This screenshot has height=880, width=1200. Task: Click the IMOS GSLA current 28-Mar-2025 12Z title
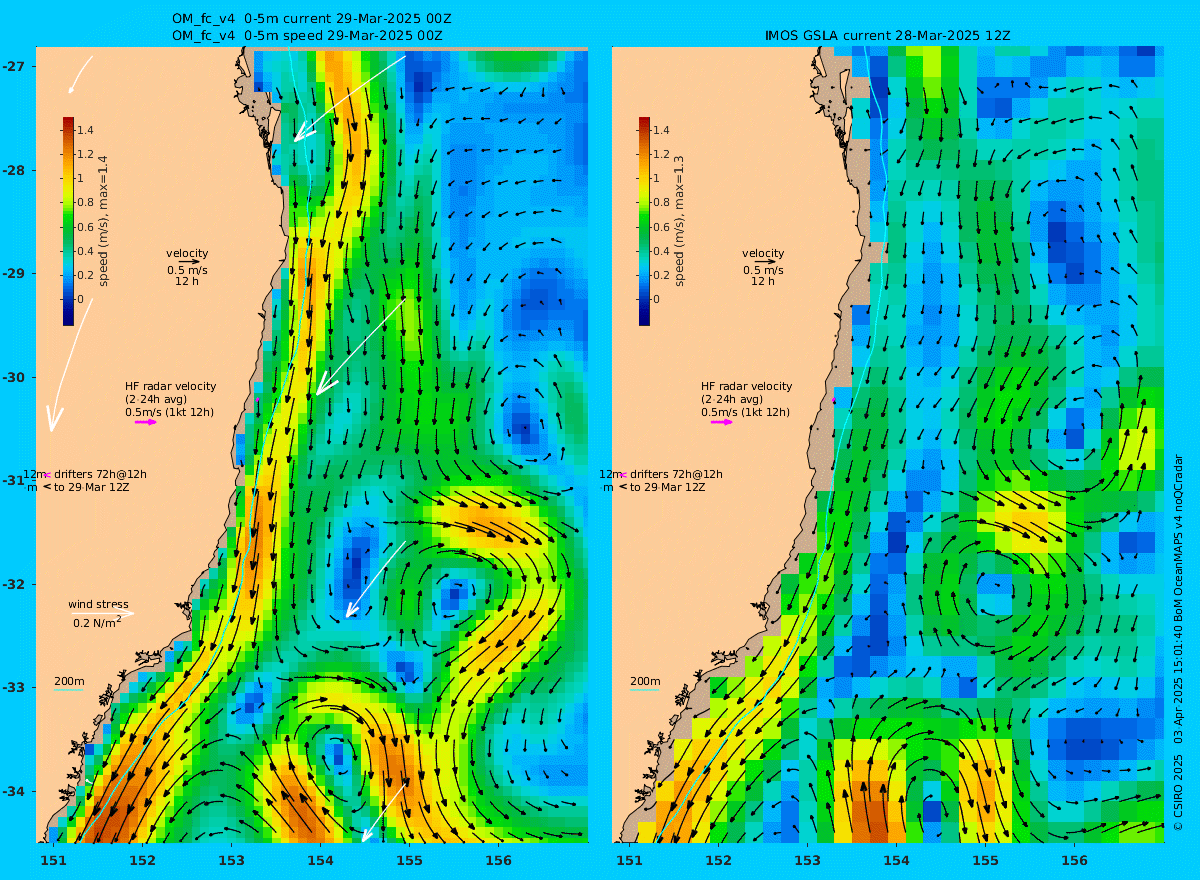(887, 35)
